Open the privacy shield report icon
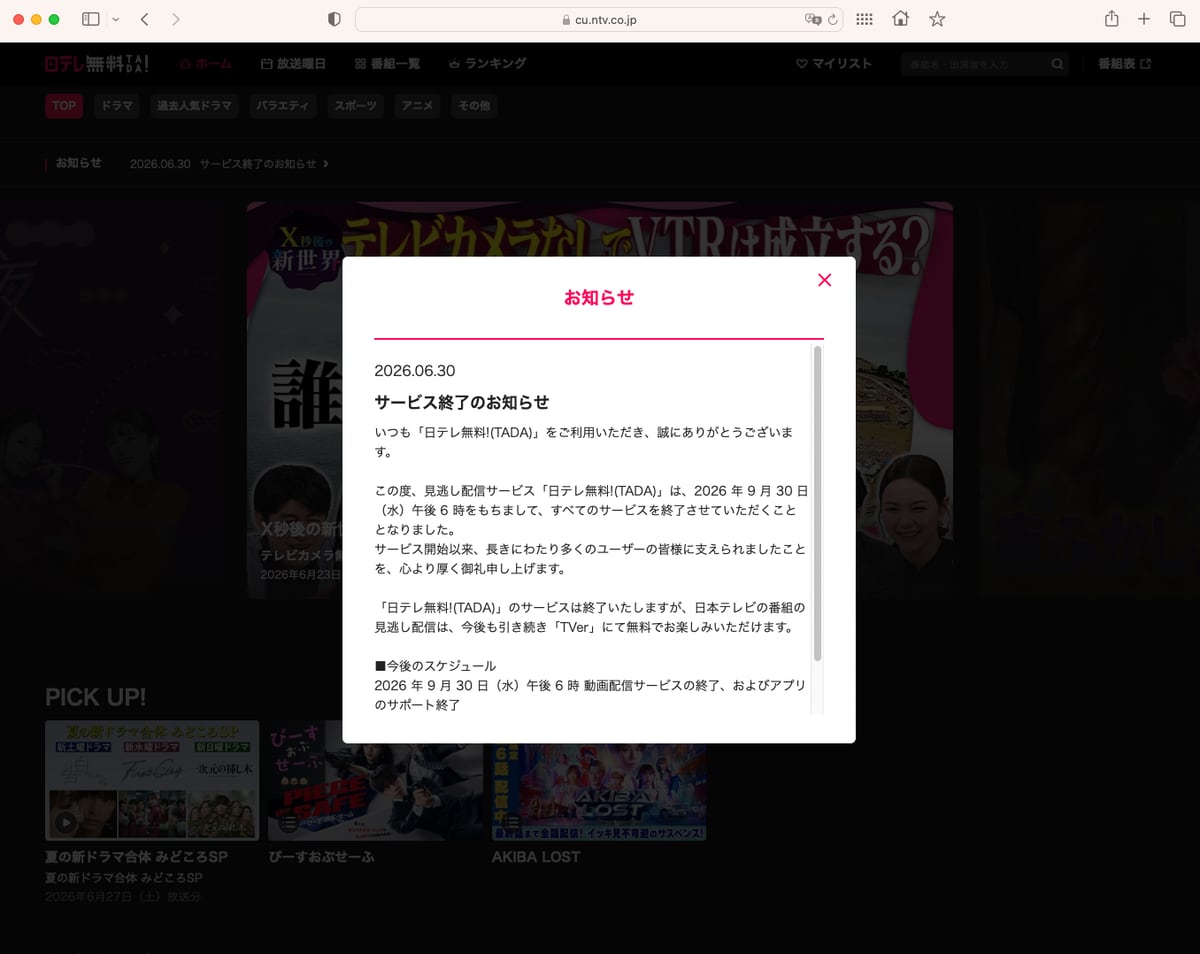1200x954 pixels. click(x=335, y=19)
